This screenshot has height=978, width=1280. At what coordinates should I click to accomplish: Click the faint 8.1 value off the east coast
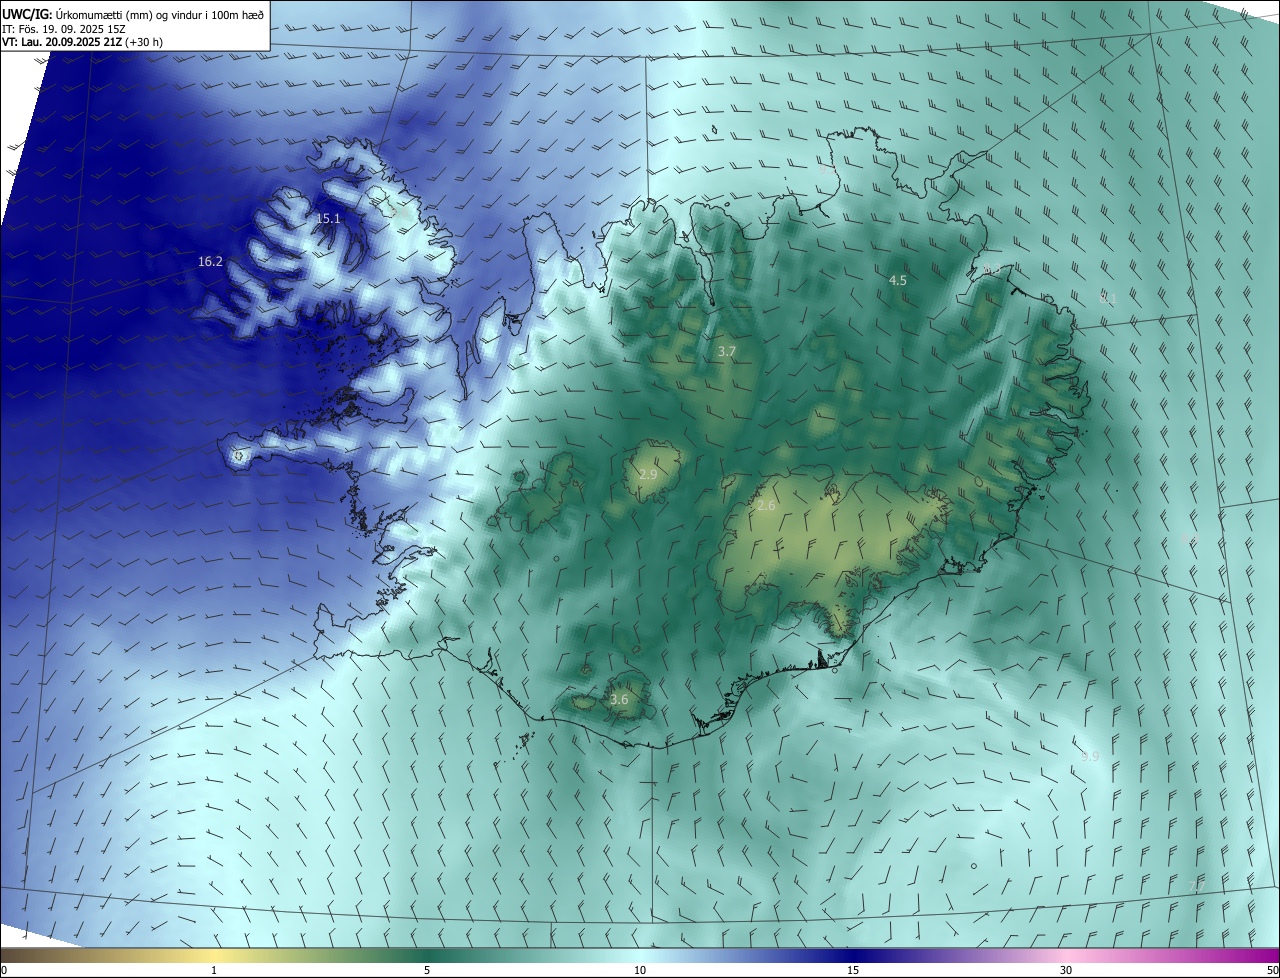[x=1108, y=298]
